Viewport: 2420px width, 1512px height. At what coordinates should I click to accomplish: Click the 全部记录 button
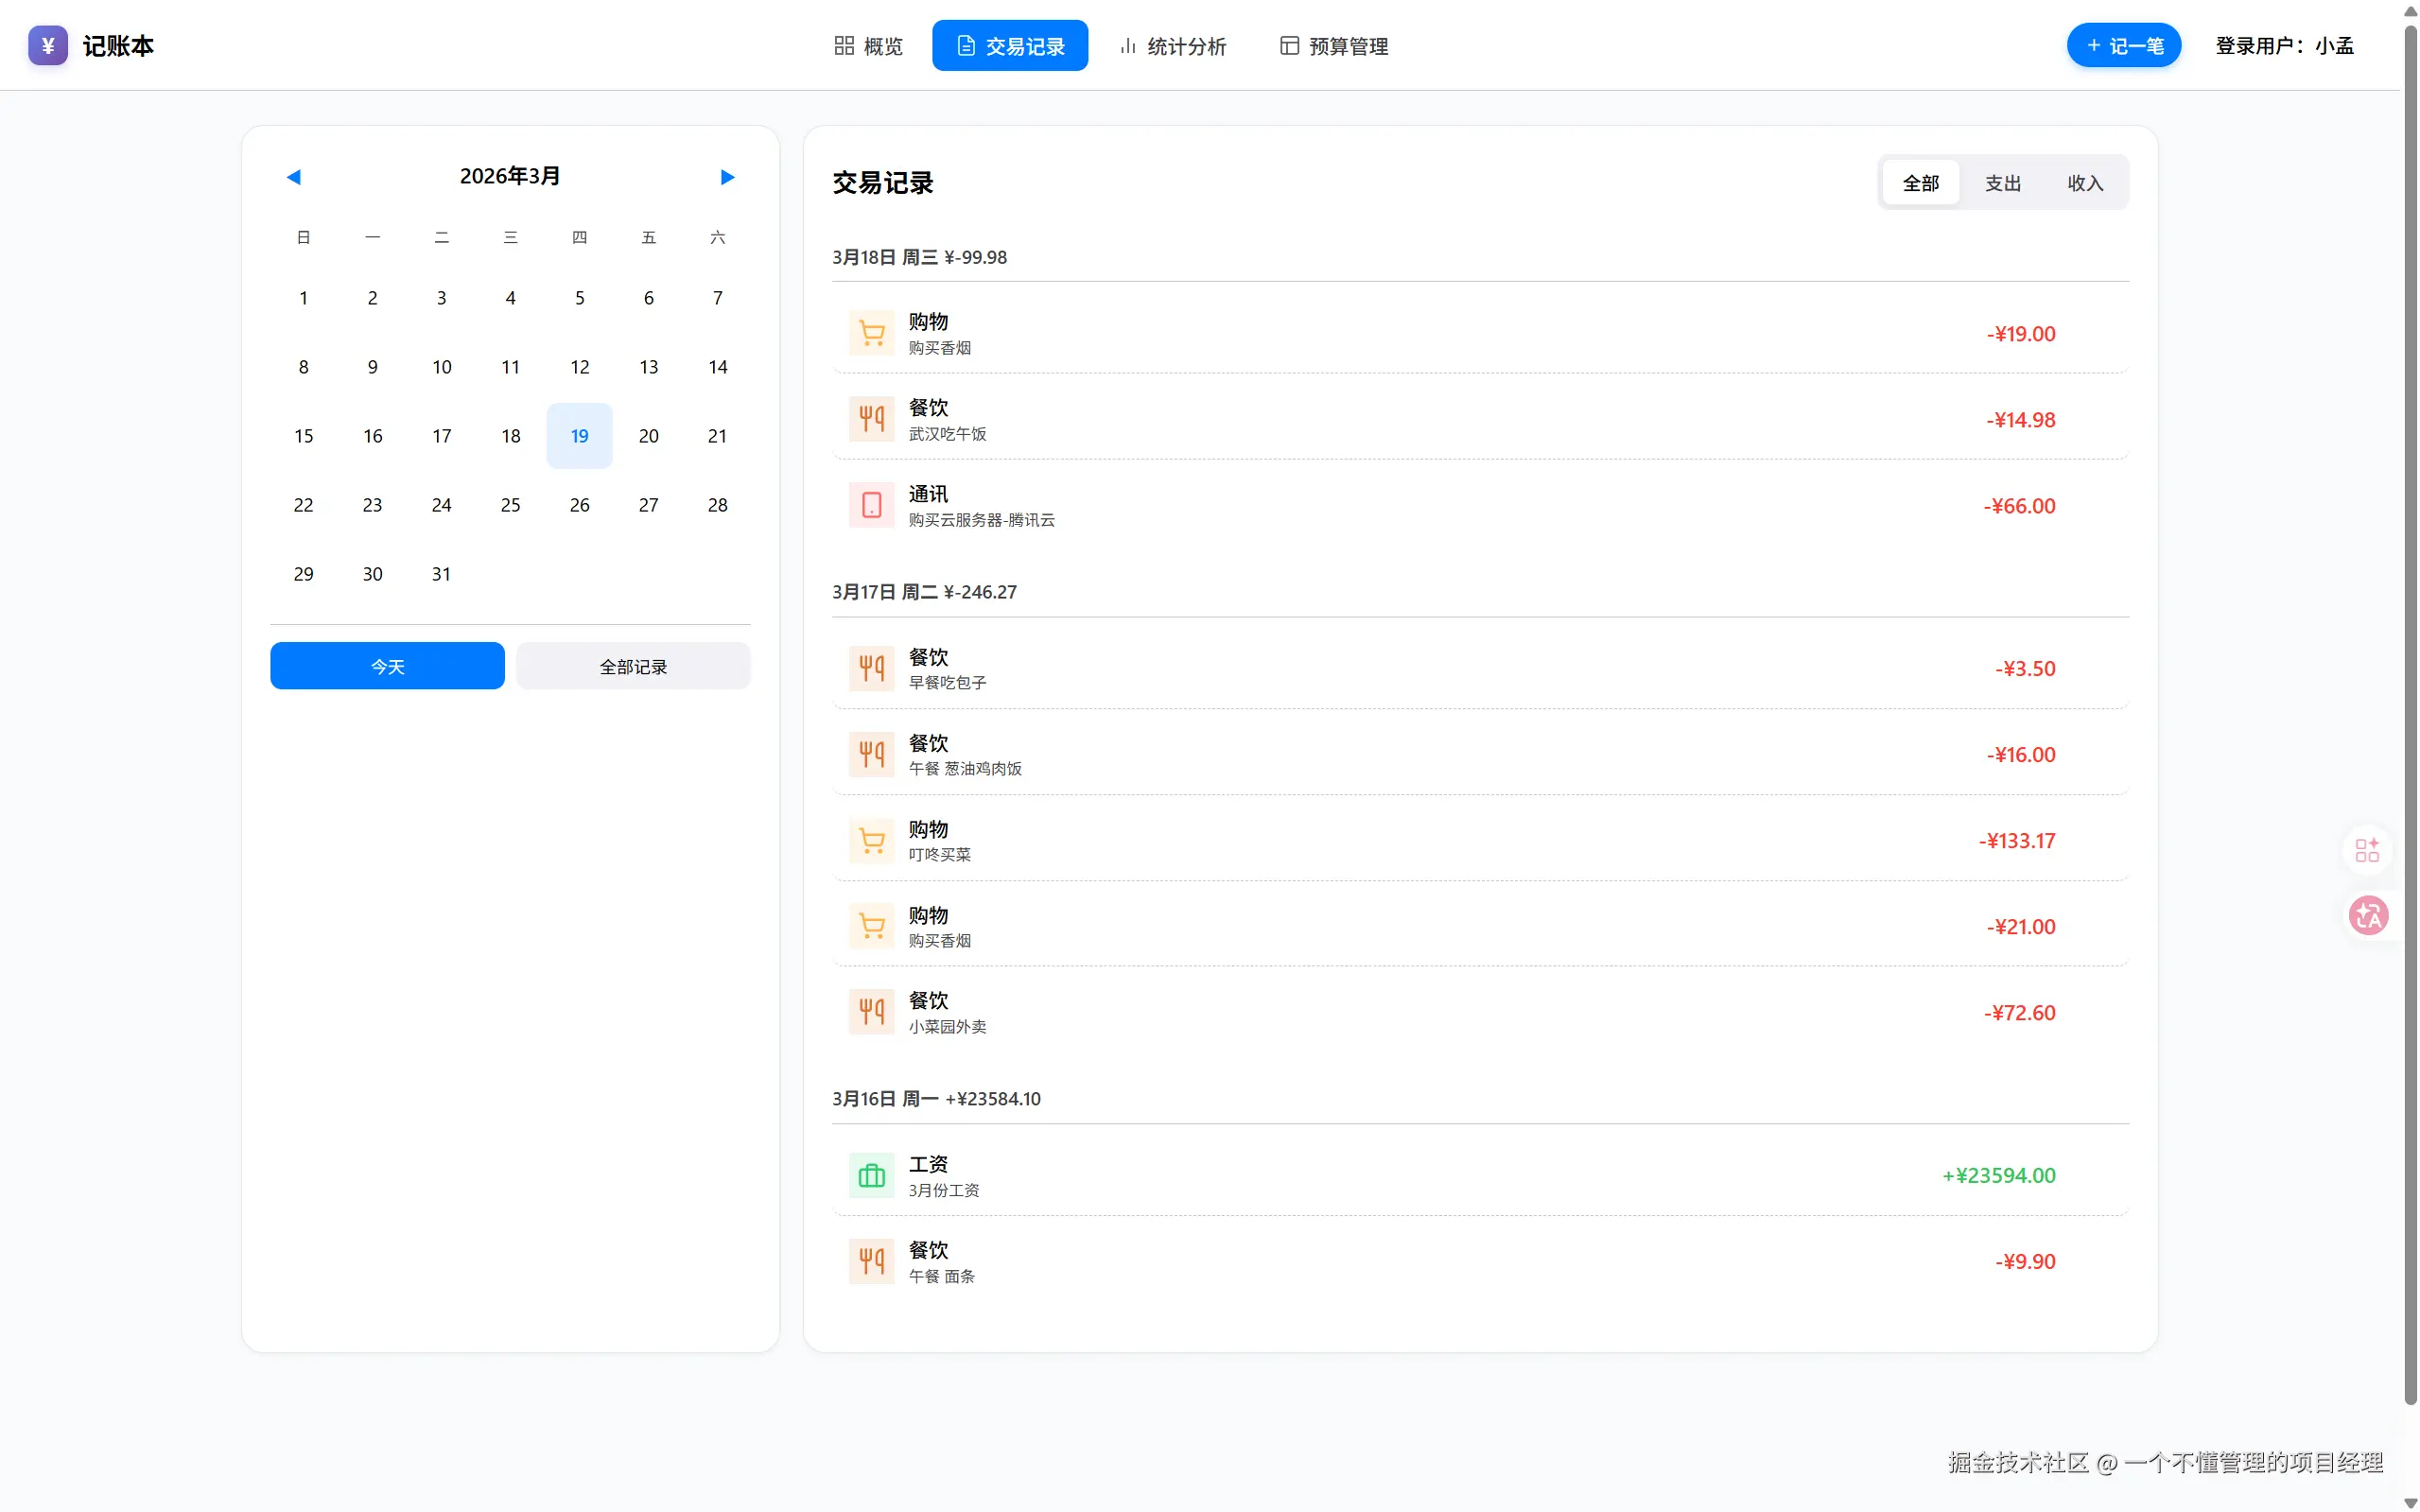pyautogui.click(x=633, y=666)
